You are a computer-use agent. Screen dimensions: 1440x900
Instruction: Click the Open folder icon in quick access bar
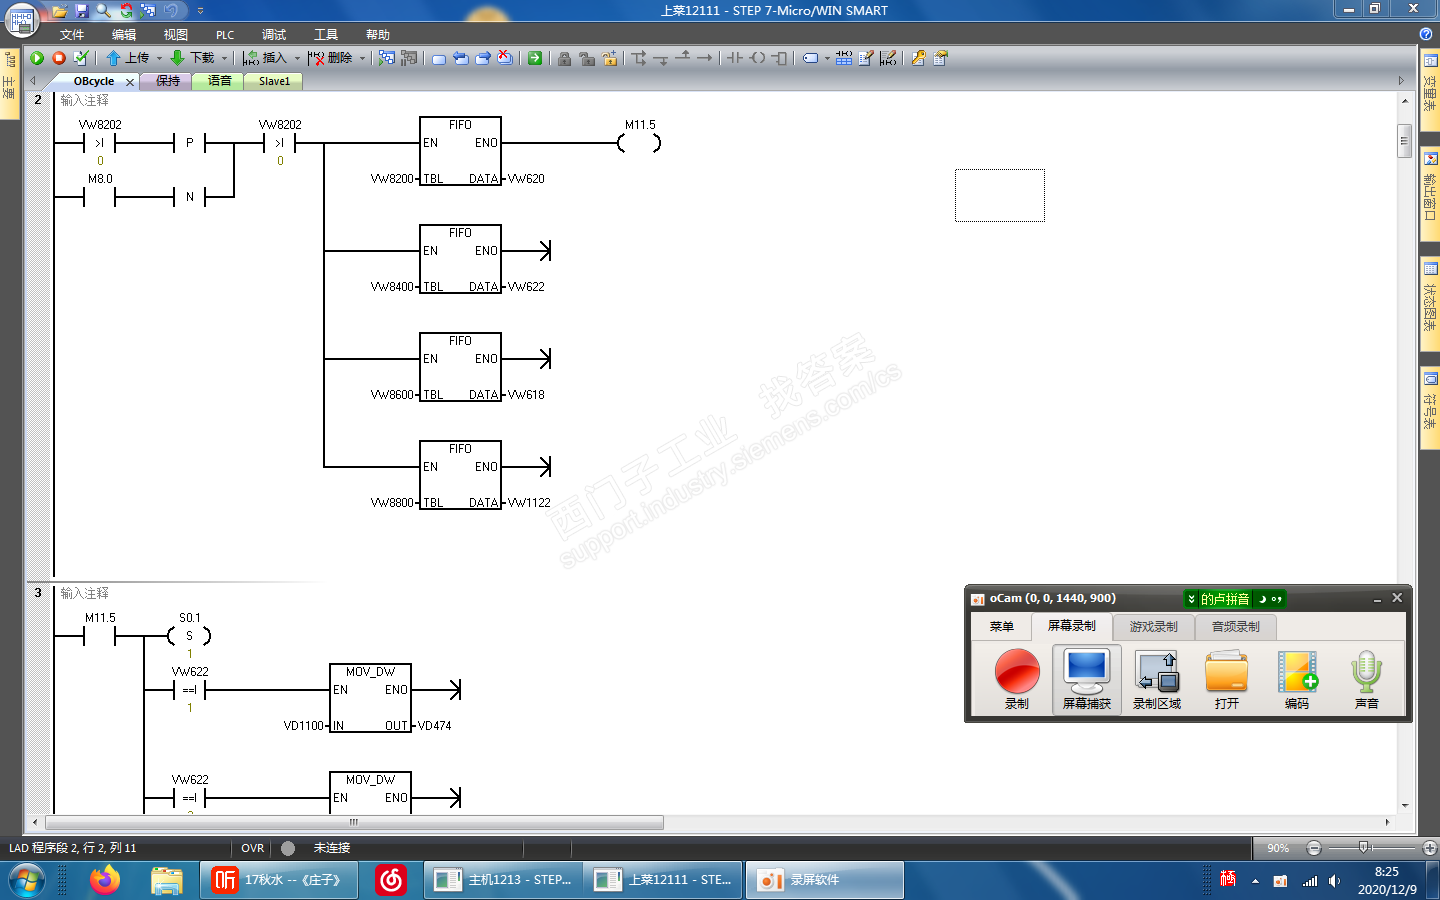pos(60,10)
